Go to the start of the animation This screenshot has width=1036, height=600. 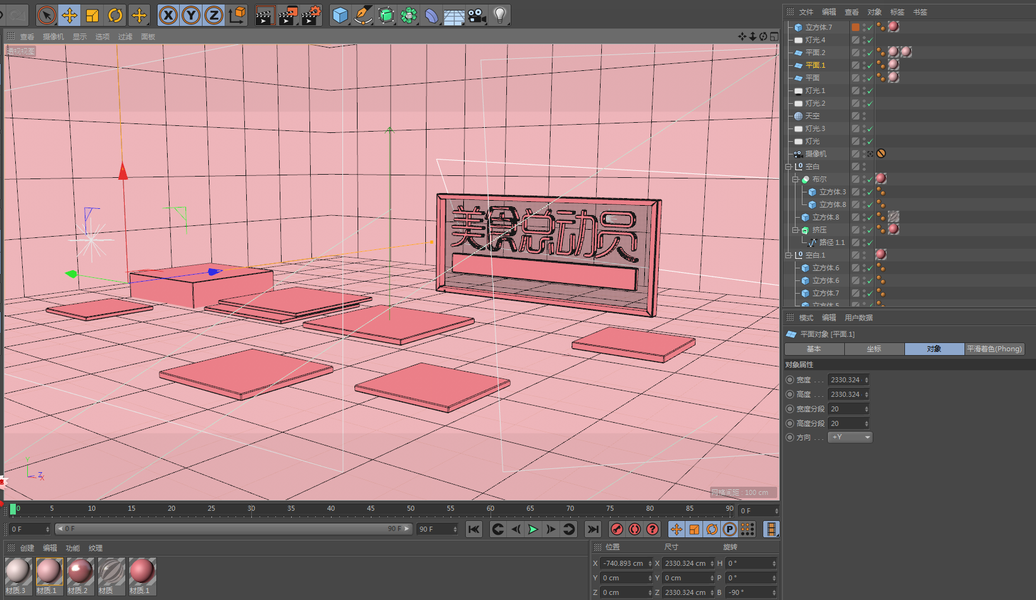click(474, 529)
